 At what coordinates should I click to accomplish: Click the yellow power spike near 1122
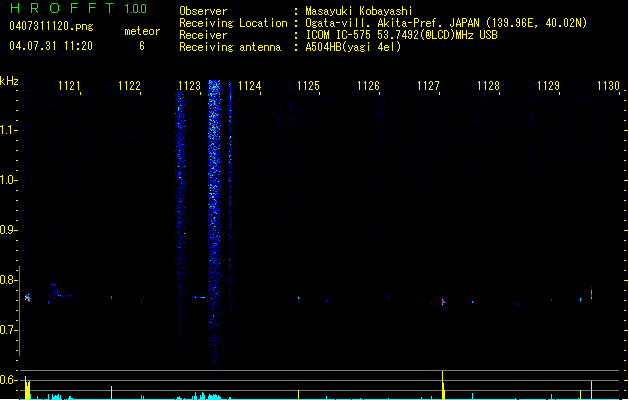click(112, 393)
